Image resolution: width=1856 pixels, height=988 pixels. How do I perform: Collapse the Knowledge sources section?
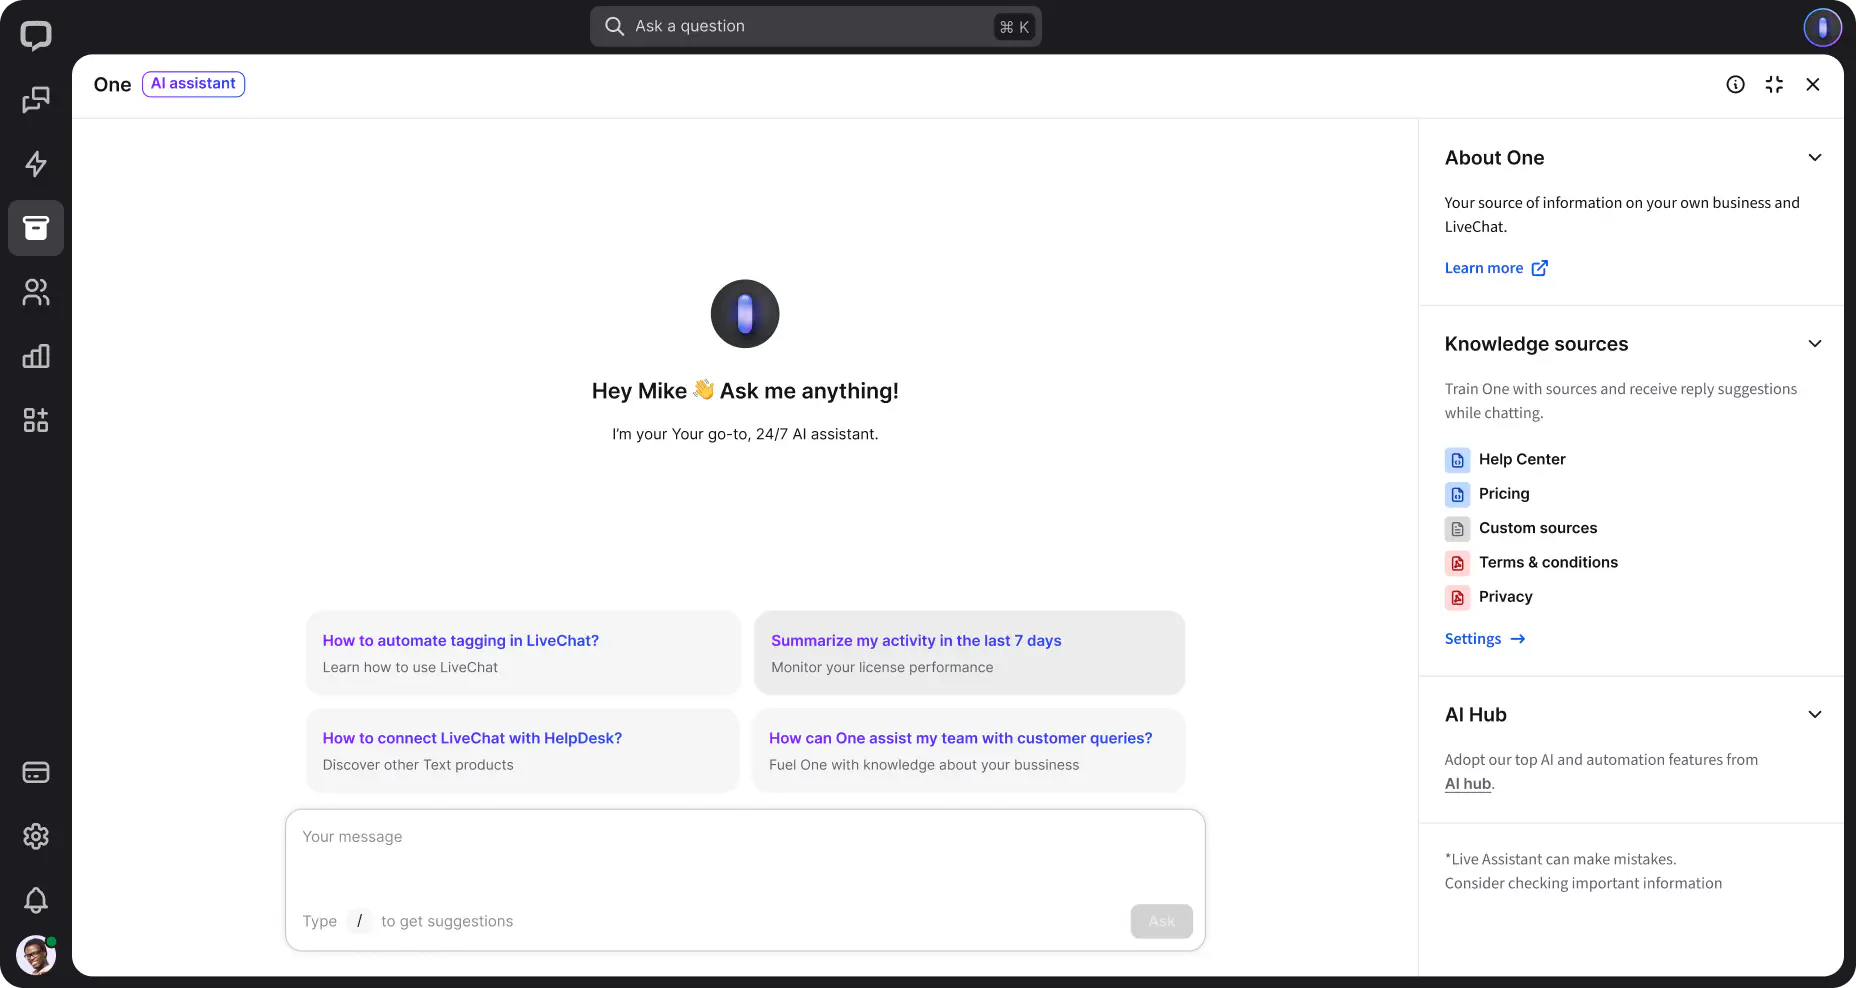(1815, 343)
